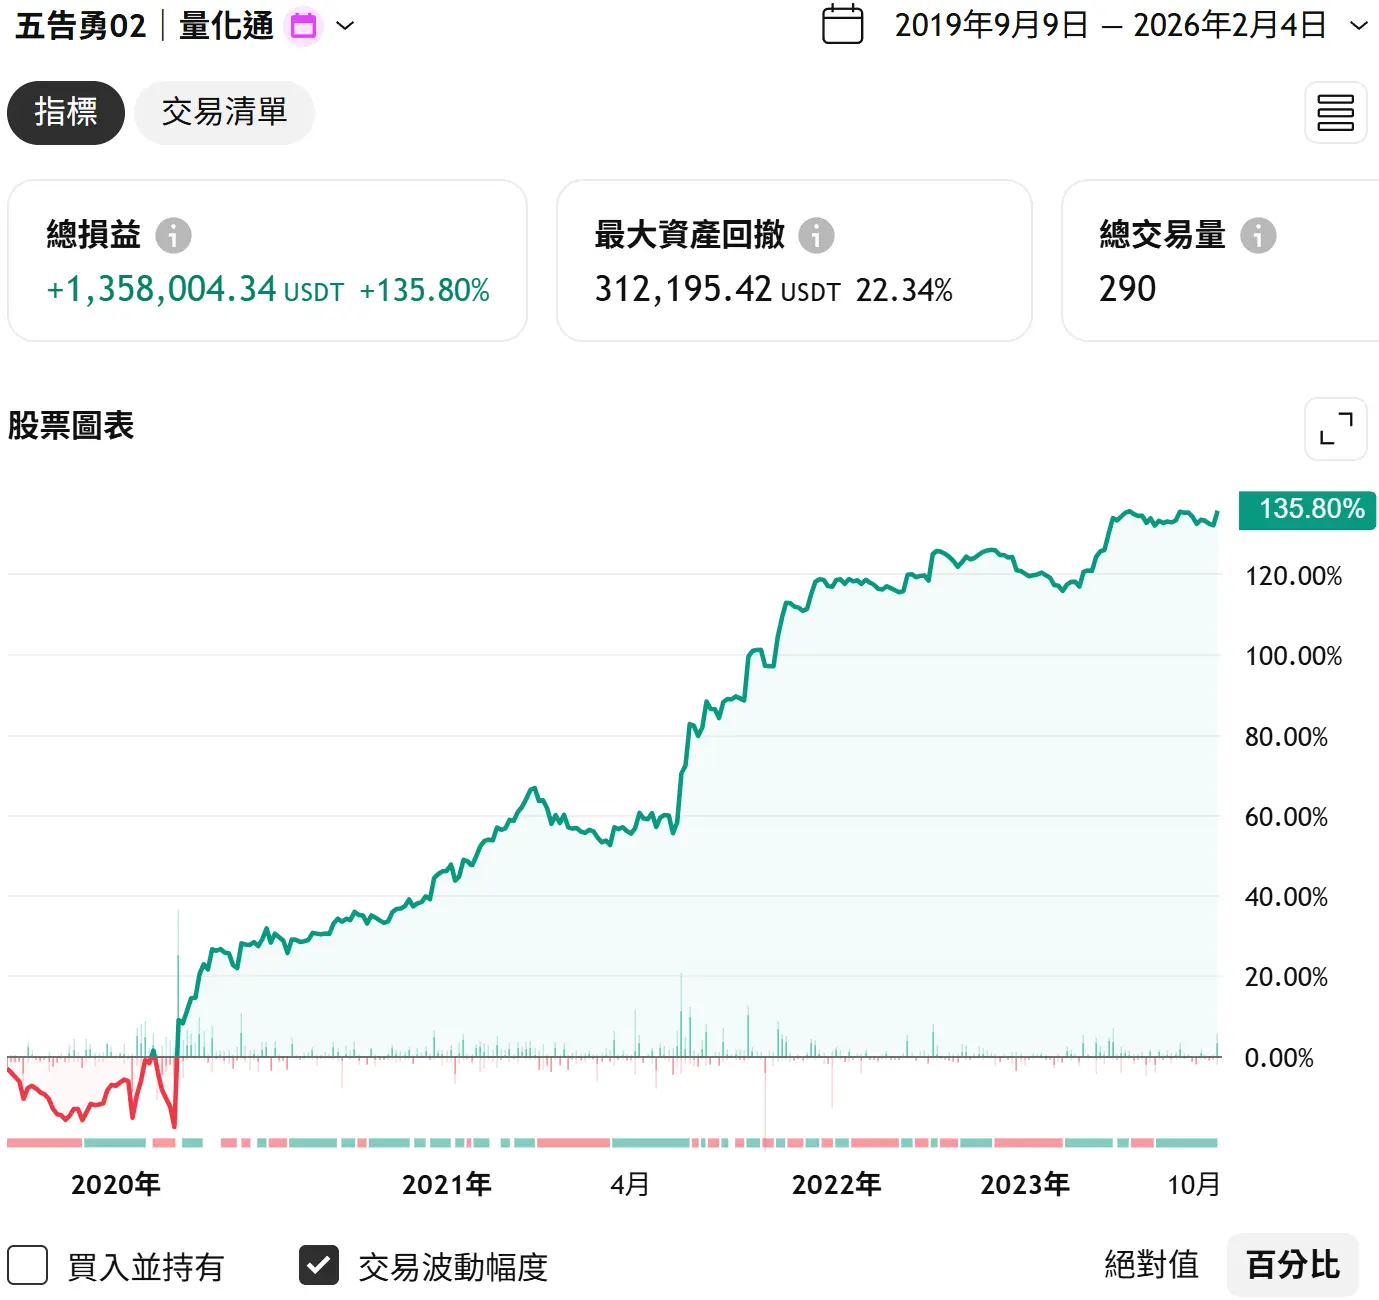This screenshot has height=1300, width=1379.
Task: Show info for 總損益
Action: tap(173, 235)
